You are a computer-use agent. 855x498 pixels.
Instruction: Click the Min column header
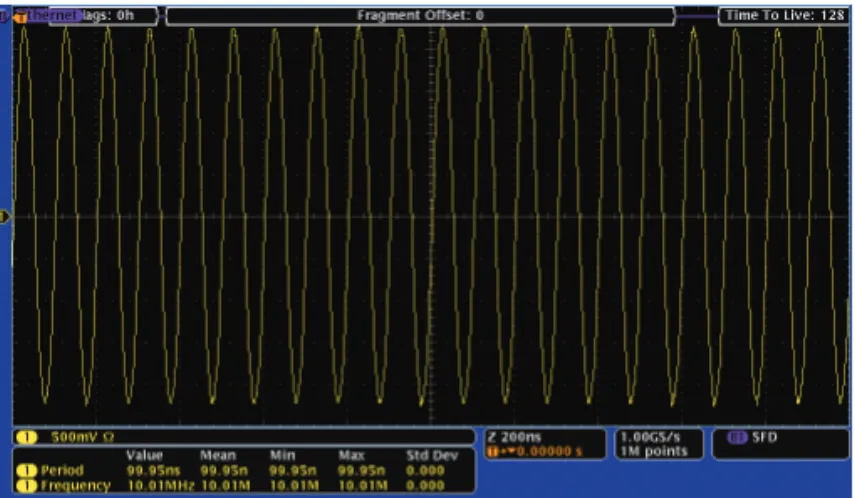282,455
